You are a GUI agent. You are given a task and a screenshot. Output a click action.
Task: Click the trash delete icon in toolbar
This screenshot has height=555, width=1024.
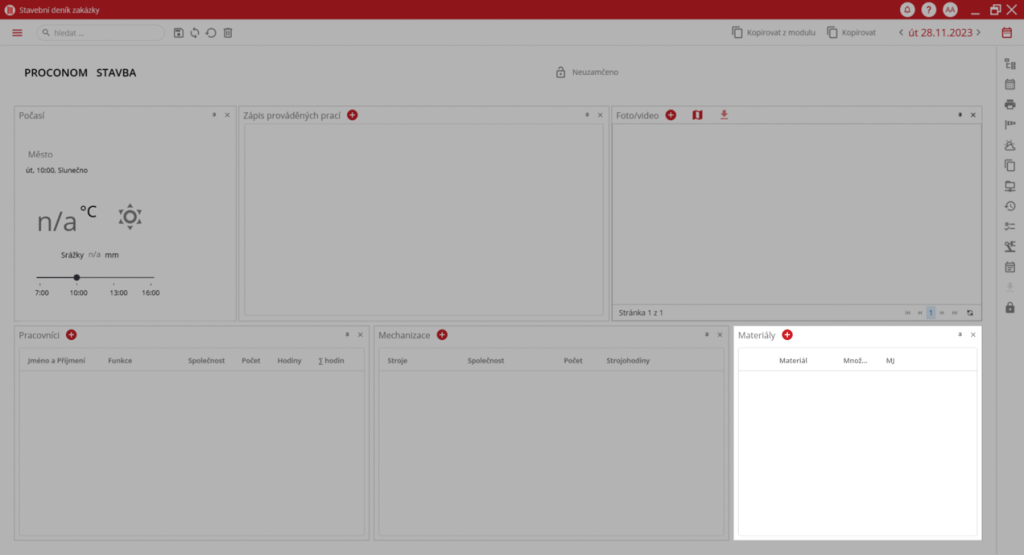click(x=227, y=33)
